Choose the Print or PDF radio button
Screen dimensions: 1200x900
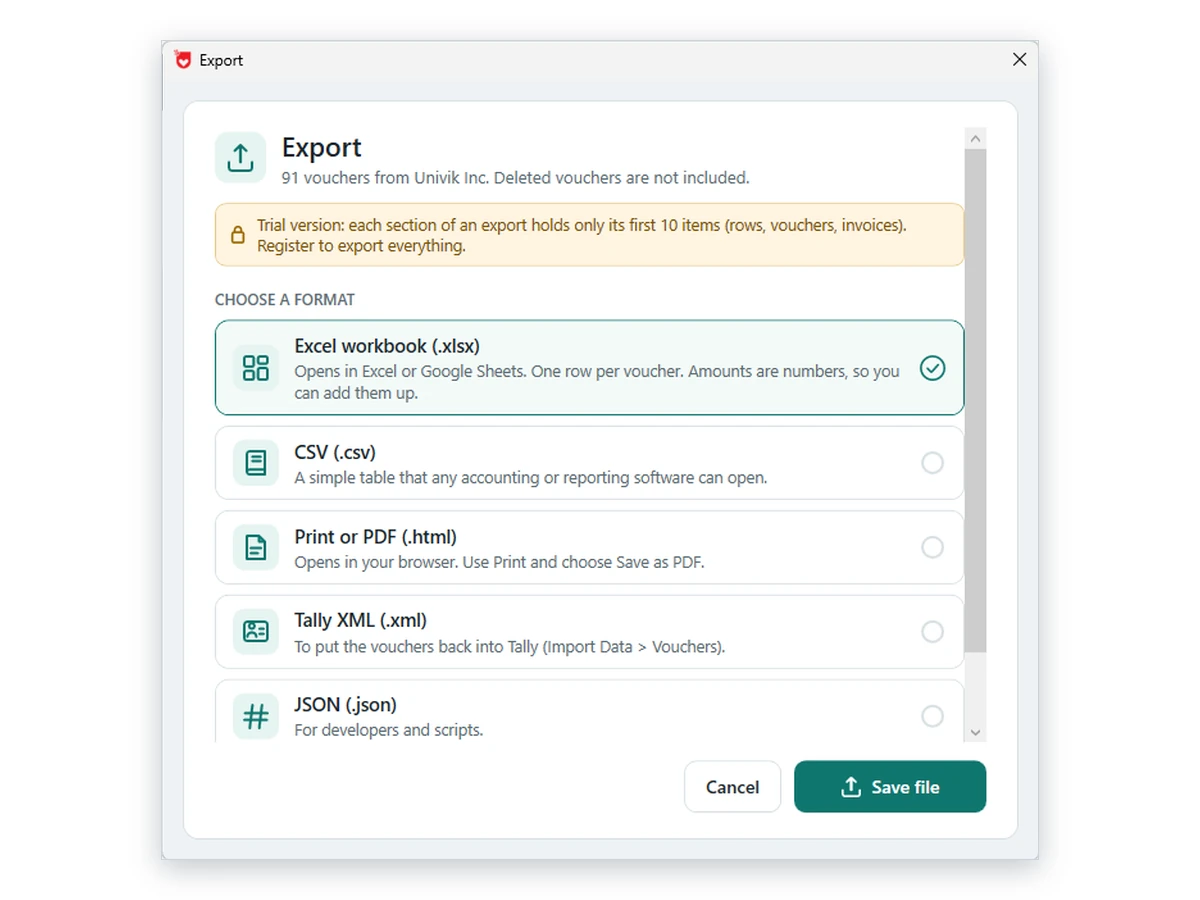[932, 547]
